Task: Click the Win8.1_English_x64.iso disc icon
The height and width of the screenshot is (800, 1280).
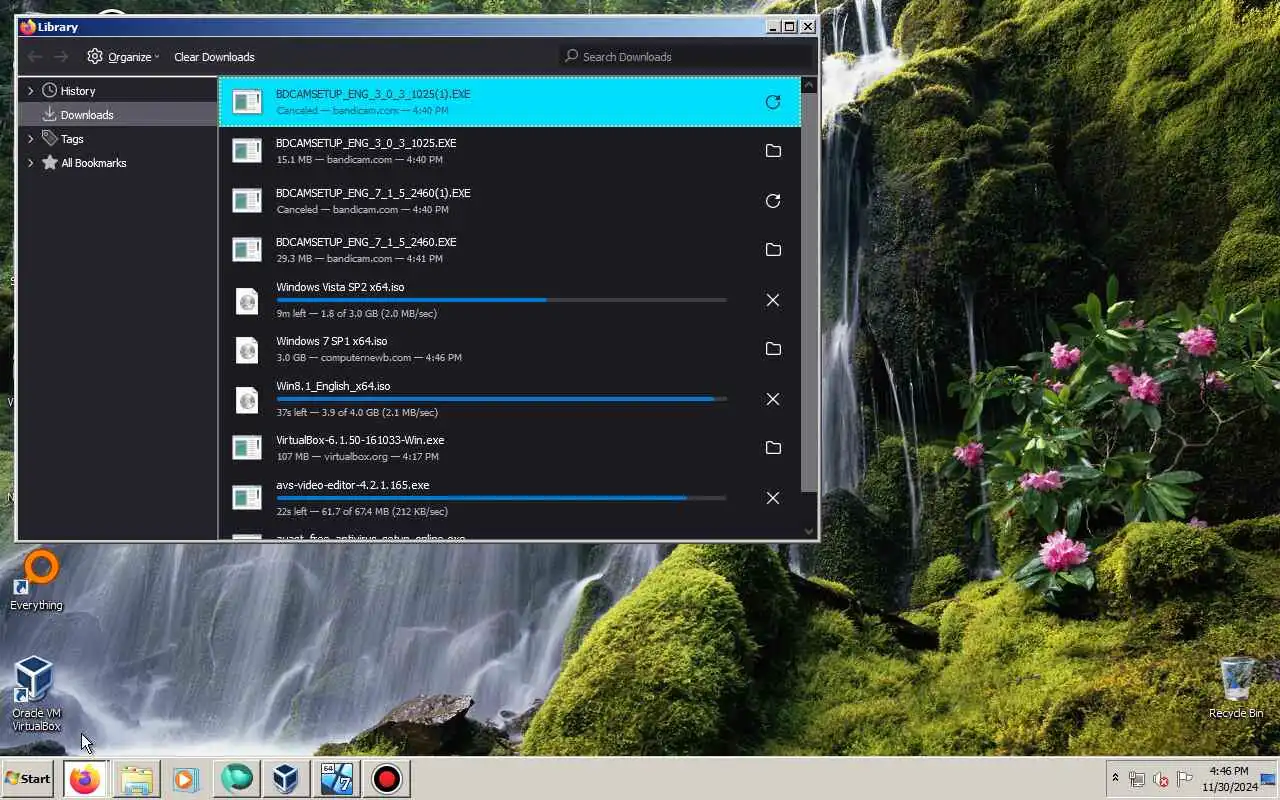Action: [x=247, y=399]
